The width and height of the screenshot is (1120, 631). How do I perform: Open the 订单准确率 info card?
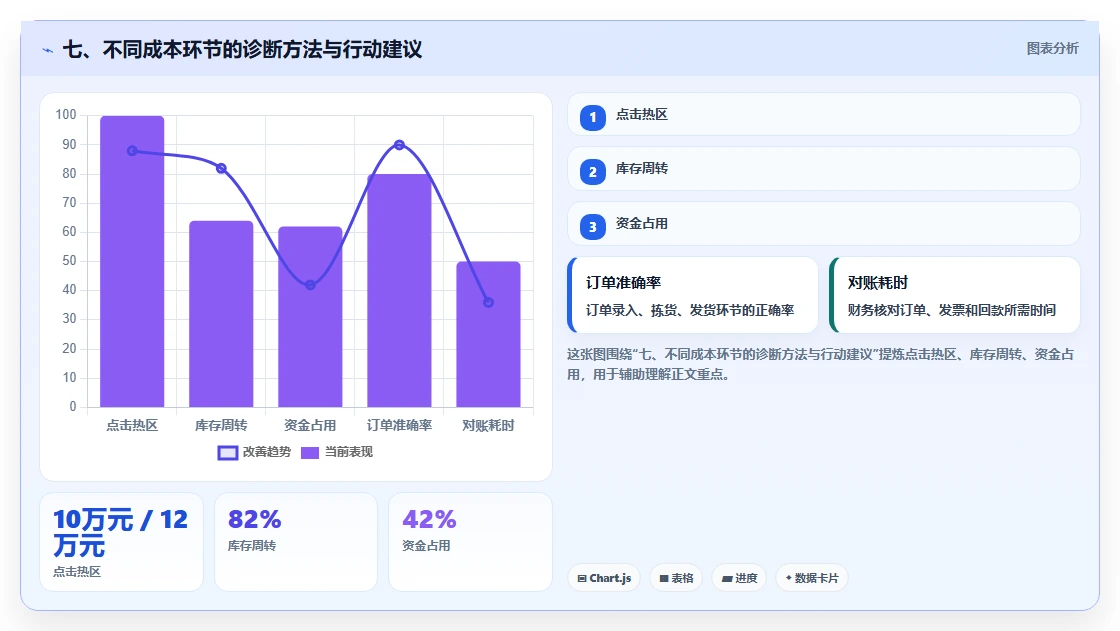(x=692, y=295)
